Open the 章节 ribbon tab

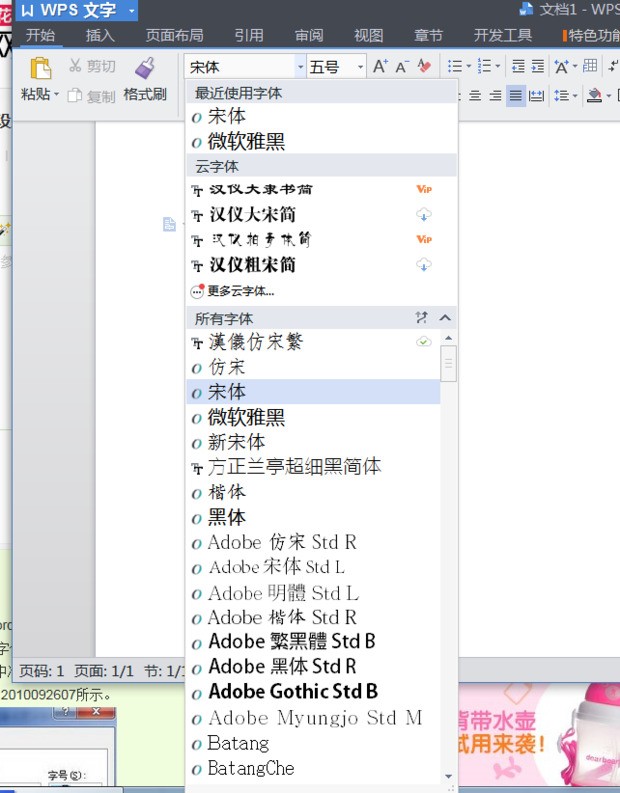[x=428, y=35]
